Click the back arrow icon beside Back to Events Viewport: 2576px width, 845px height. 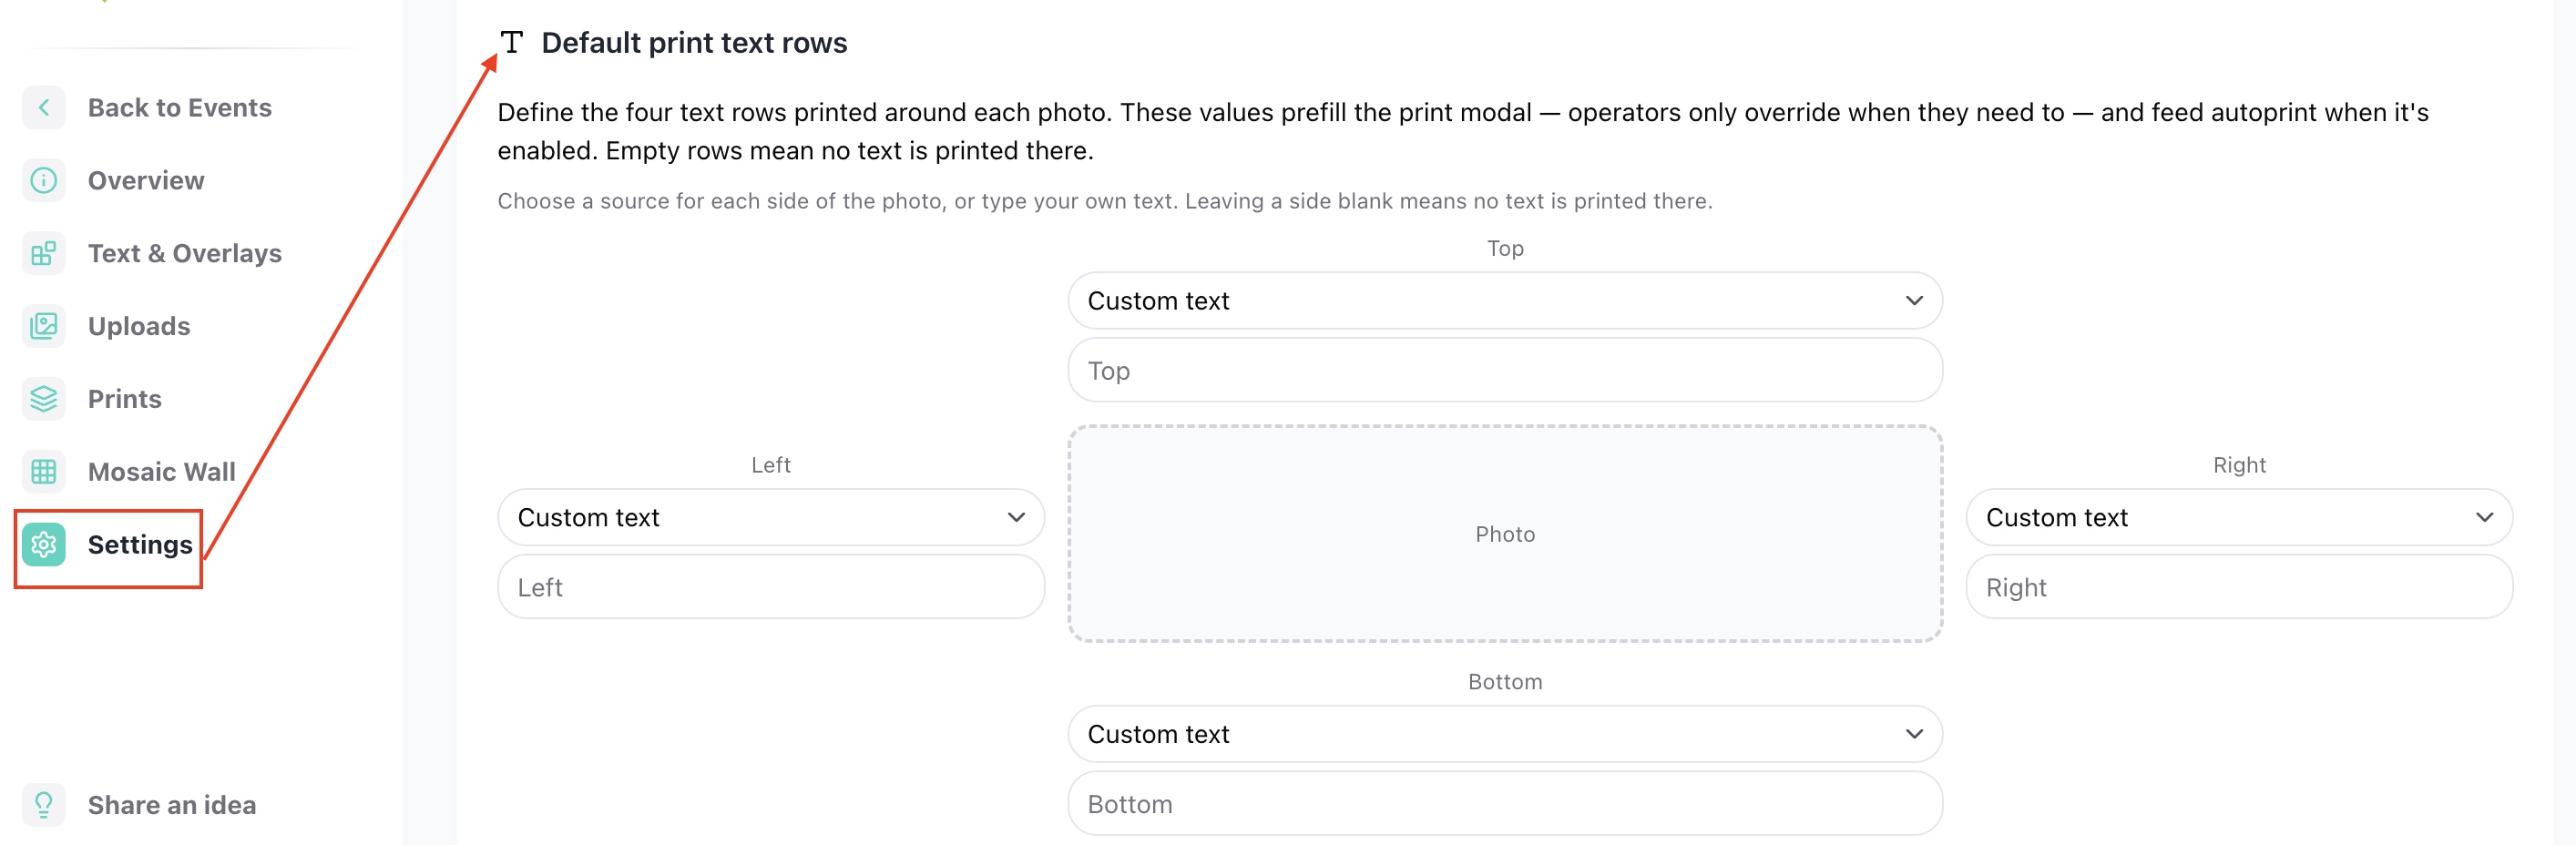coord(44,108)
